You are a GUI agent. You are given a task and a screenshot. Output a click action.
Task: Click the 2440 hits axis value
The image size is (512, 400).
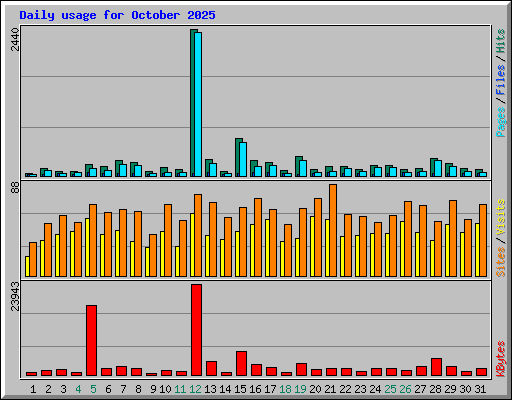(x=15, y=39)
